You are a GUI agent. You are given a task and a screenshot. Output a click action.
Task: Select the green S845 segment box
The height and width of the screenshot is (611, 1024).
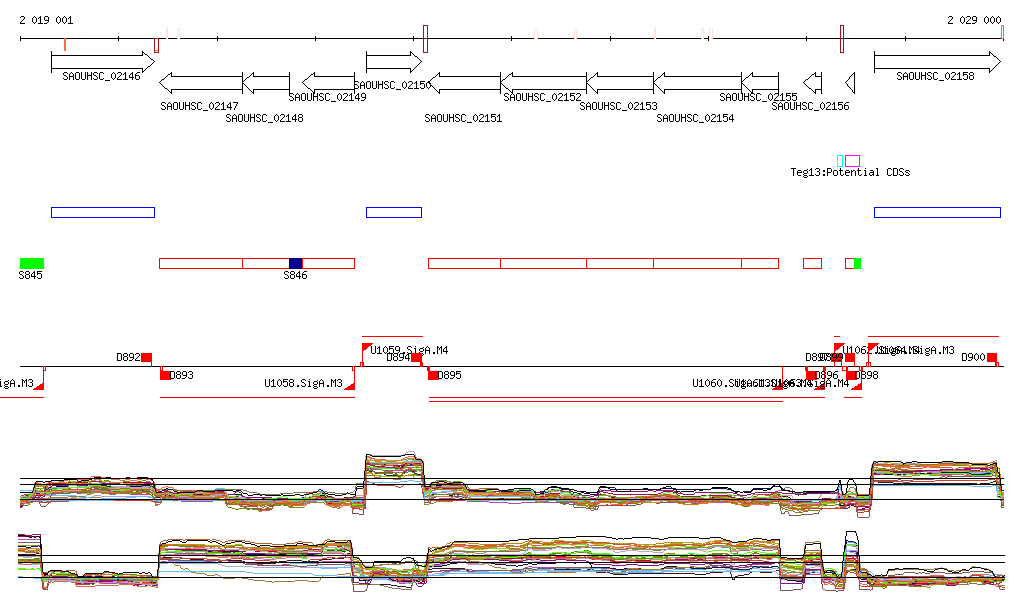tap(32, 263)
